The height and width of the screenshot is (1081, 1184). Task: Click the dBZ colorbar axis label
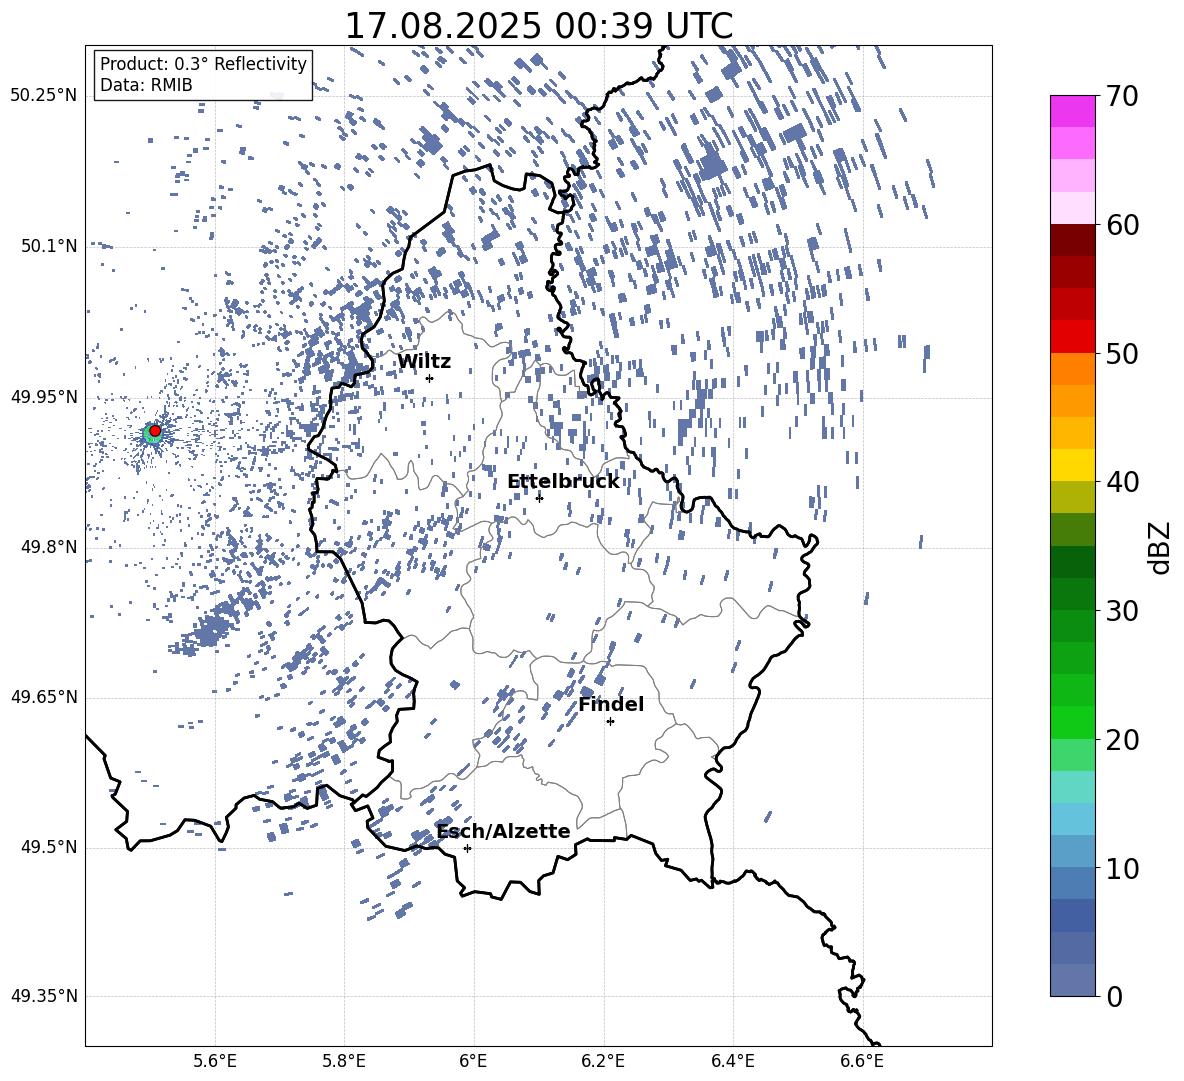(x=1161, y=547)
